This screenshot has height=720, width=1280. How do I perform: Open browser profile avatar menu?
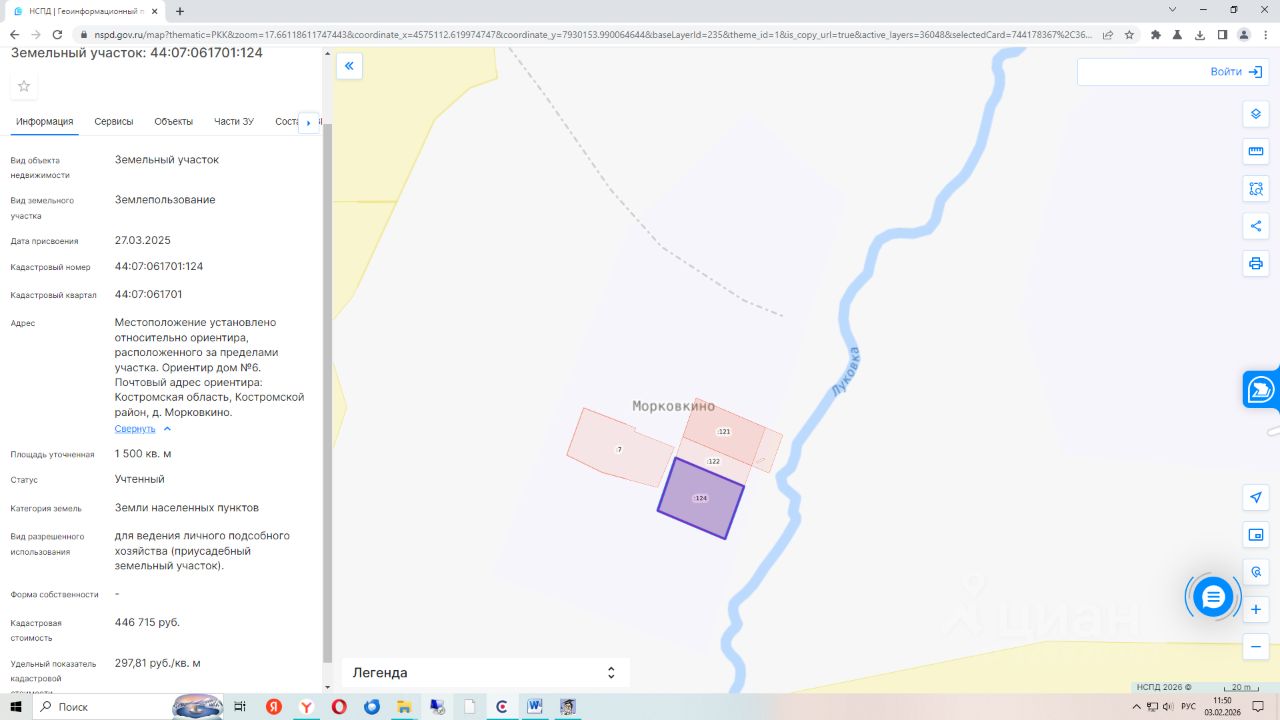tap(1244, 35)
